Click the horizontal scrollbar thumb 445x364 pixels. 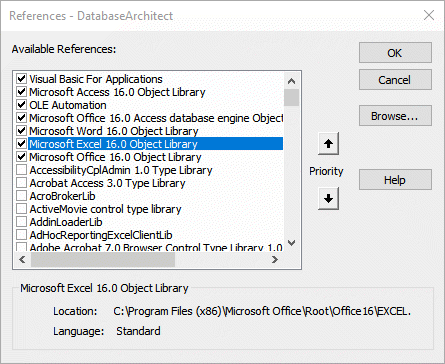point(103,259)
